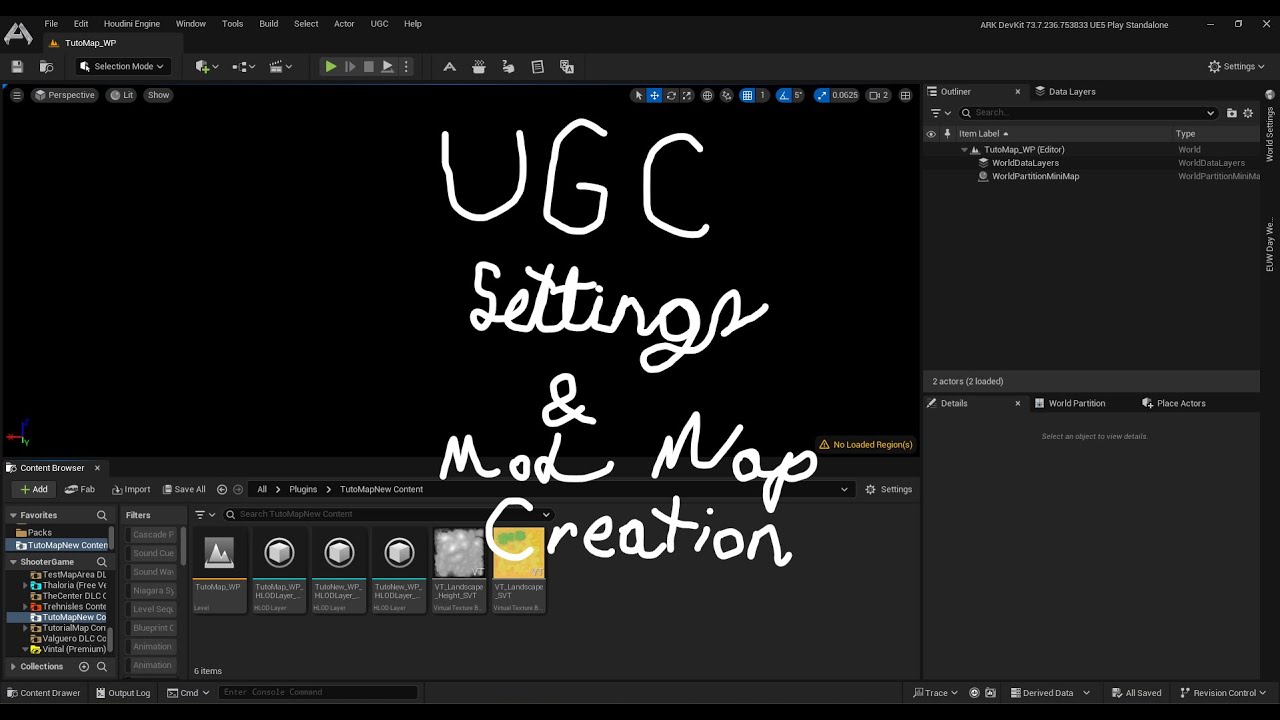Adjust camera speed setting 2
The height and width of the screenshot is (720, 1280).
point(878,95)
